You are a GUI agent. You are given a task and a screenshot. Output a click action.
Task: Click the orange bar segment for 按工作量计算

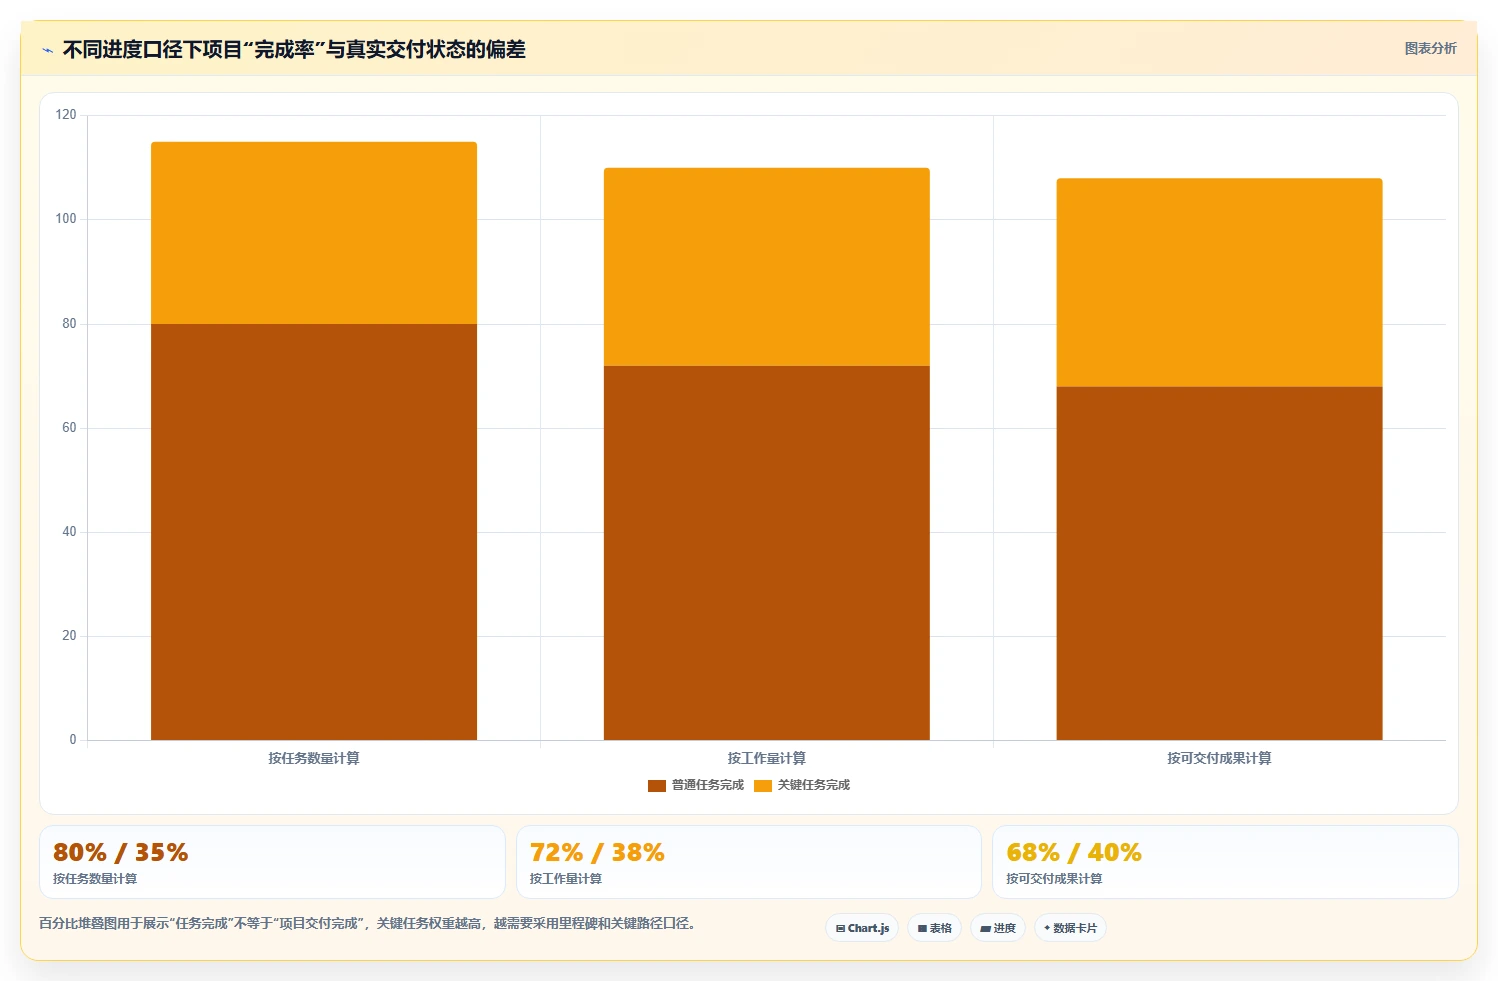pyautogui.click(x=767, y=267)
